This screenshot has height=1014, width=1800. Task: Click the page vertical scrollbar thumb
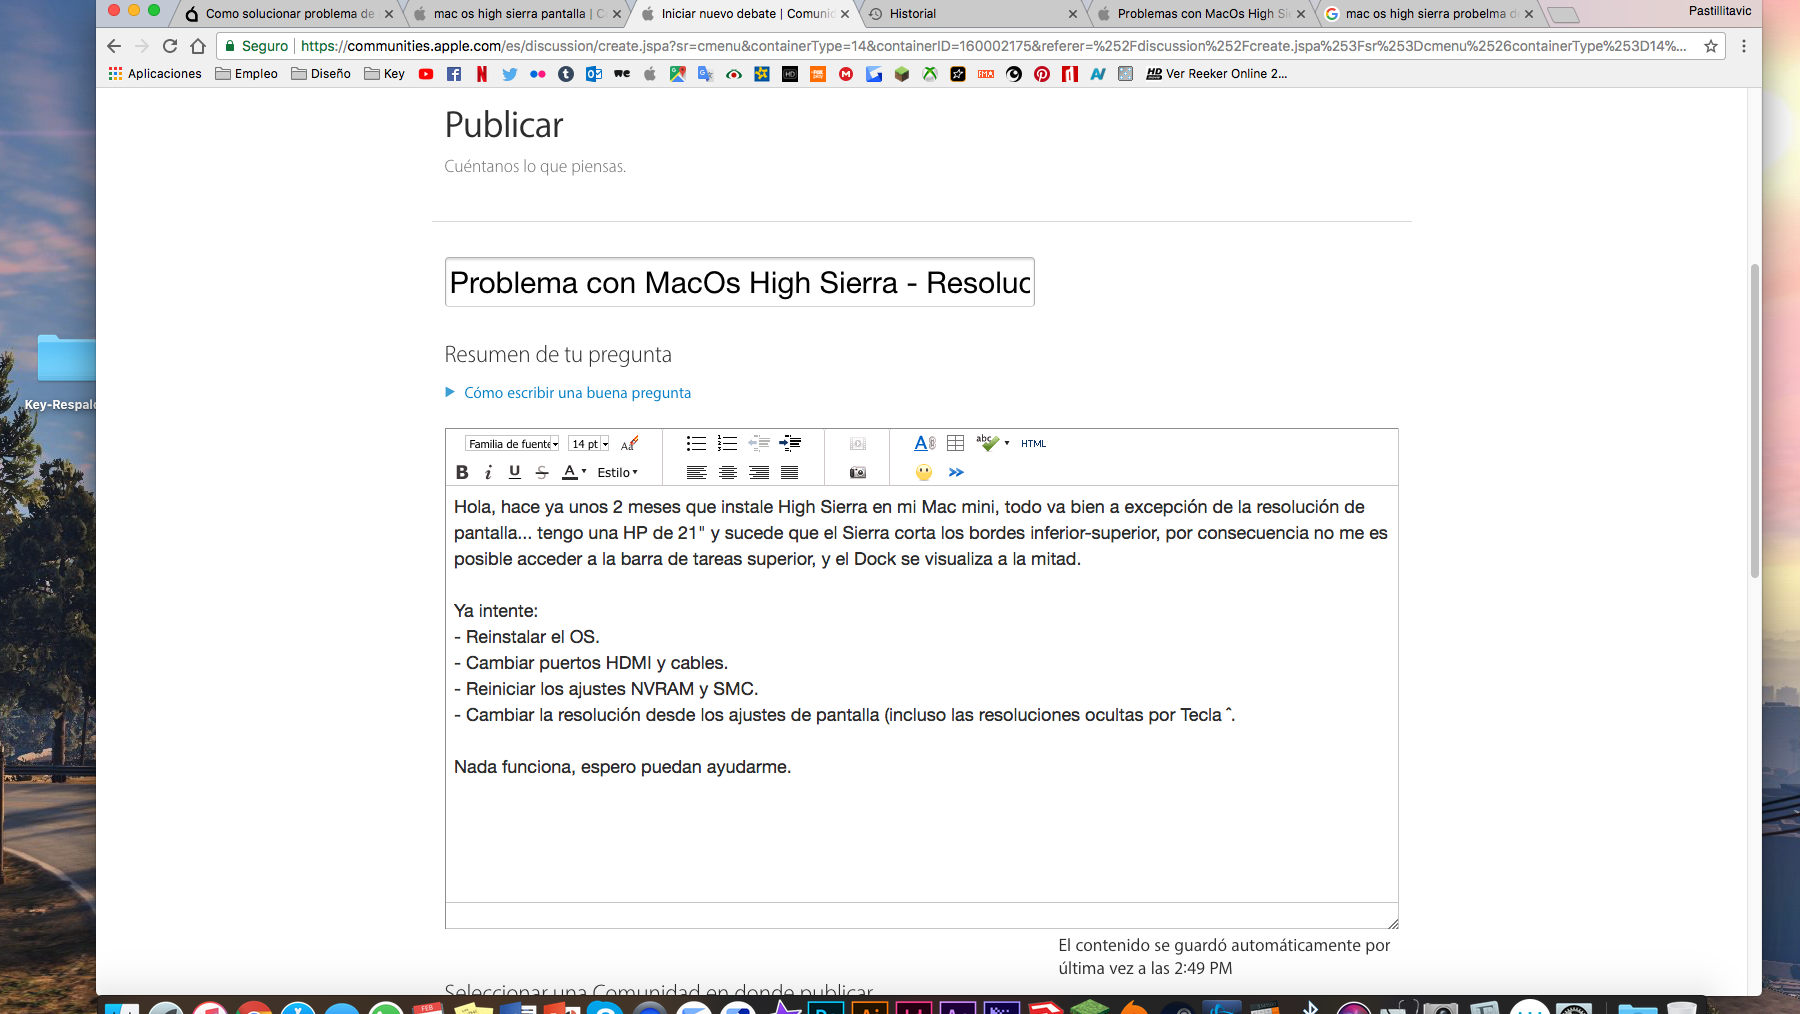pyautogui.click(x=1754, y=421)
